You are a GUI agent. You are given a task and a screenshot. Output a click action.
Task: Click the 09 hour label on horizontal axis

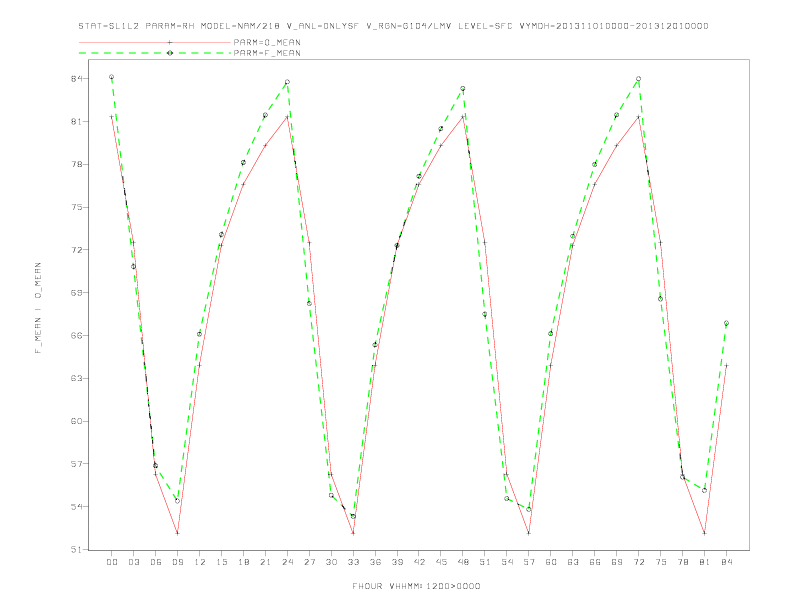177,562
